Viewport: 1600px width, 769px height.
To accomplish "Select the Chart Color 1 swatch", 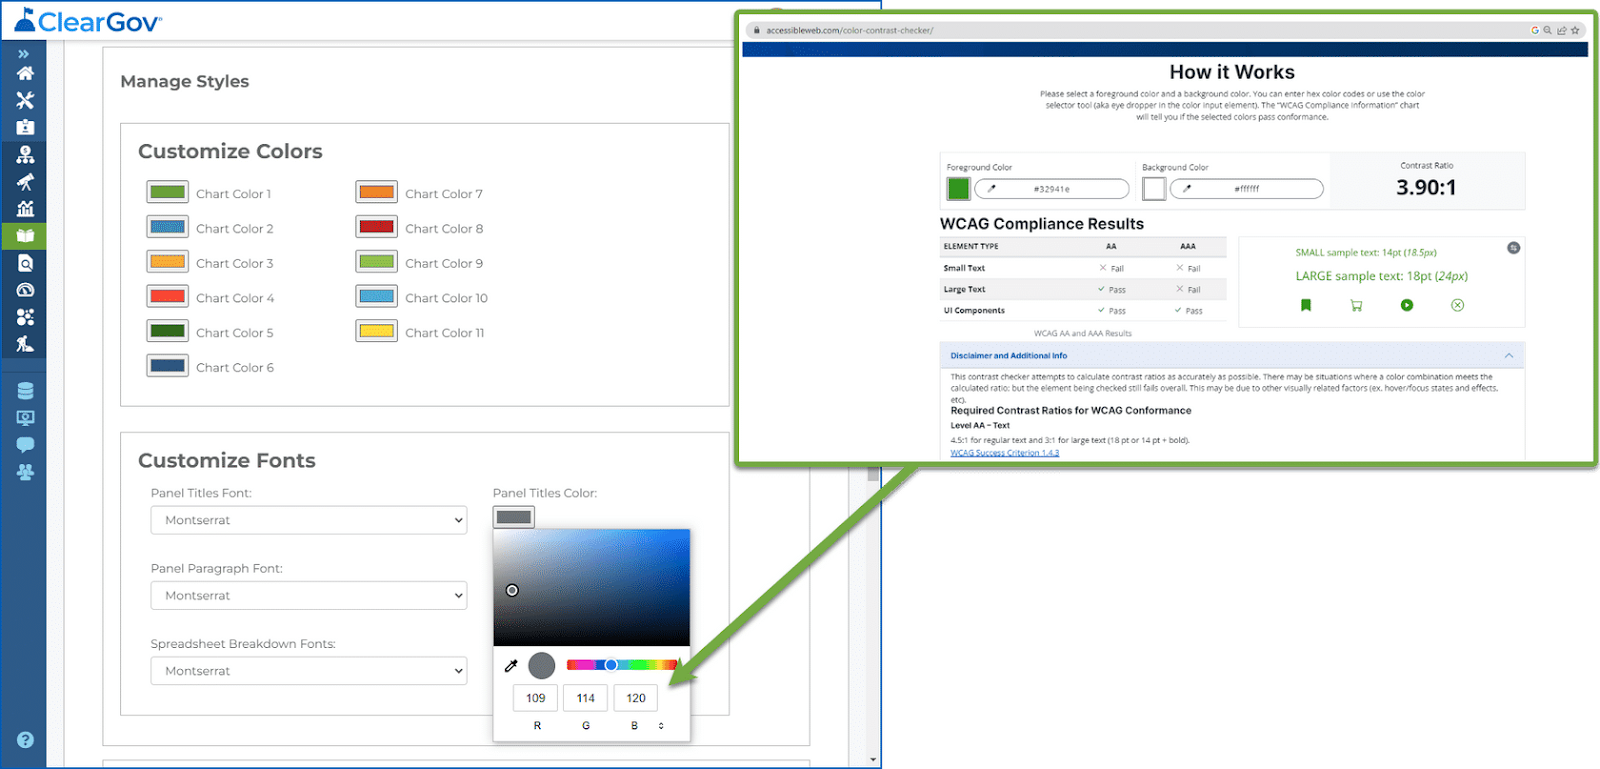I will 167,192.
